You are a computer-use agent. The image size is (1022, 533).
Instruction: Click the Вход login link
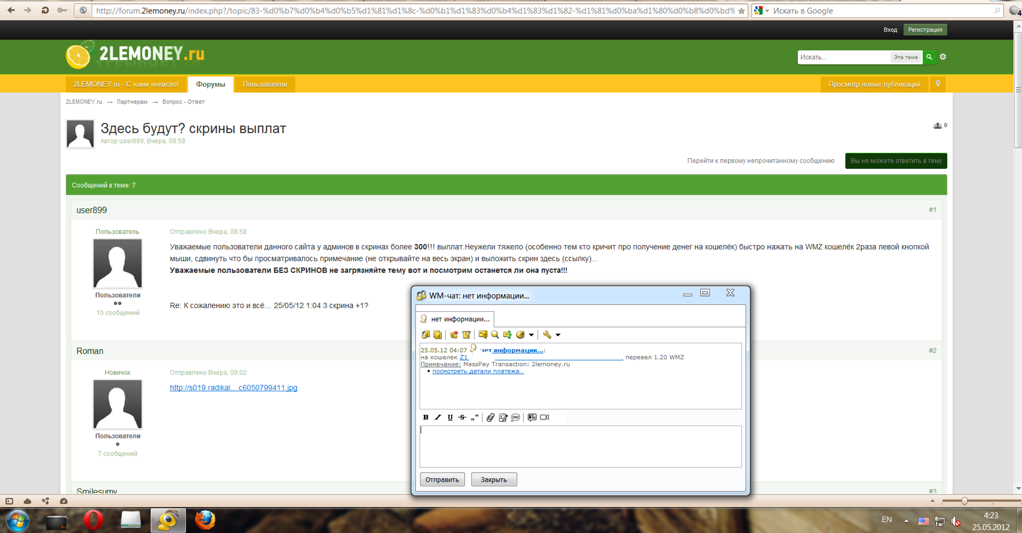(x=890, y=29)
